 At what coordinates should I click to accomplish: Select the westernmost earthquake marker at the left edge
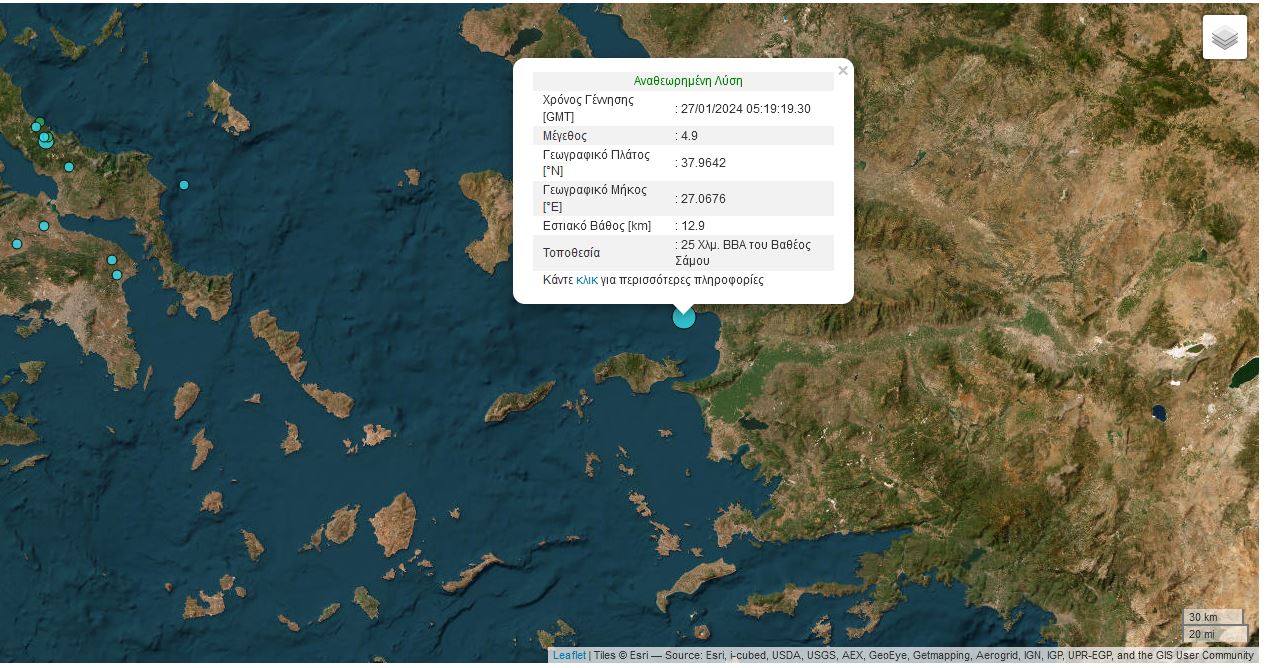coord(17,244)
